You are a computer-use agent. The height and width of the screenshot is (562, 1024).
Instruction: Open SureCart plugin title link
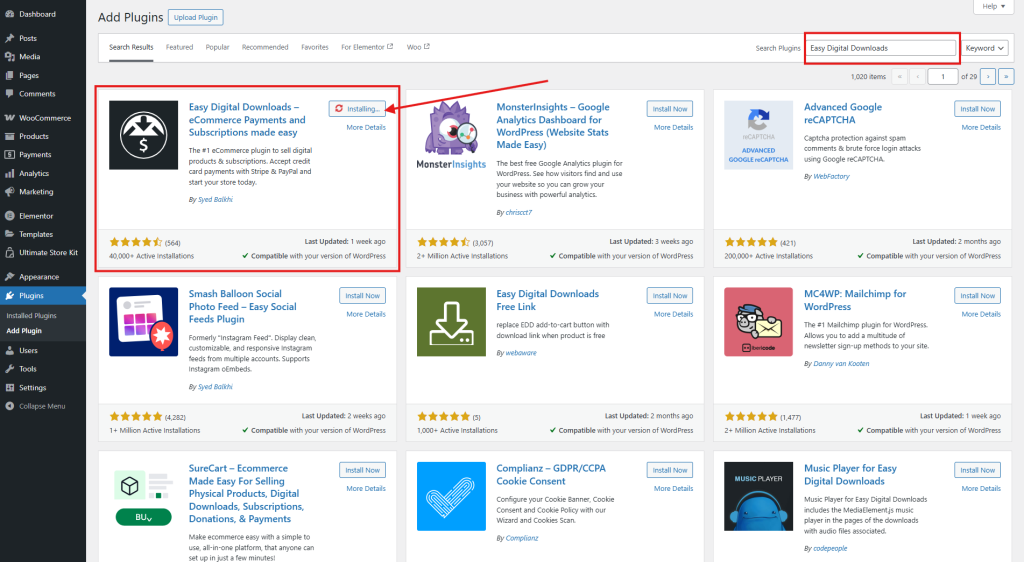tap(246, 493)
